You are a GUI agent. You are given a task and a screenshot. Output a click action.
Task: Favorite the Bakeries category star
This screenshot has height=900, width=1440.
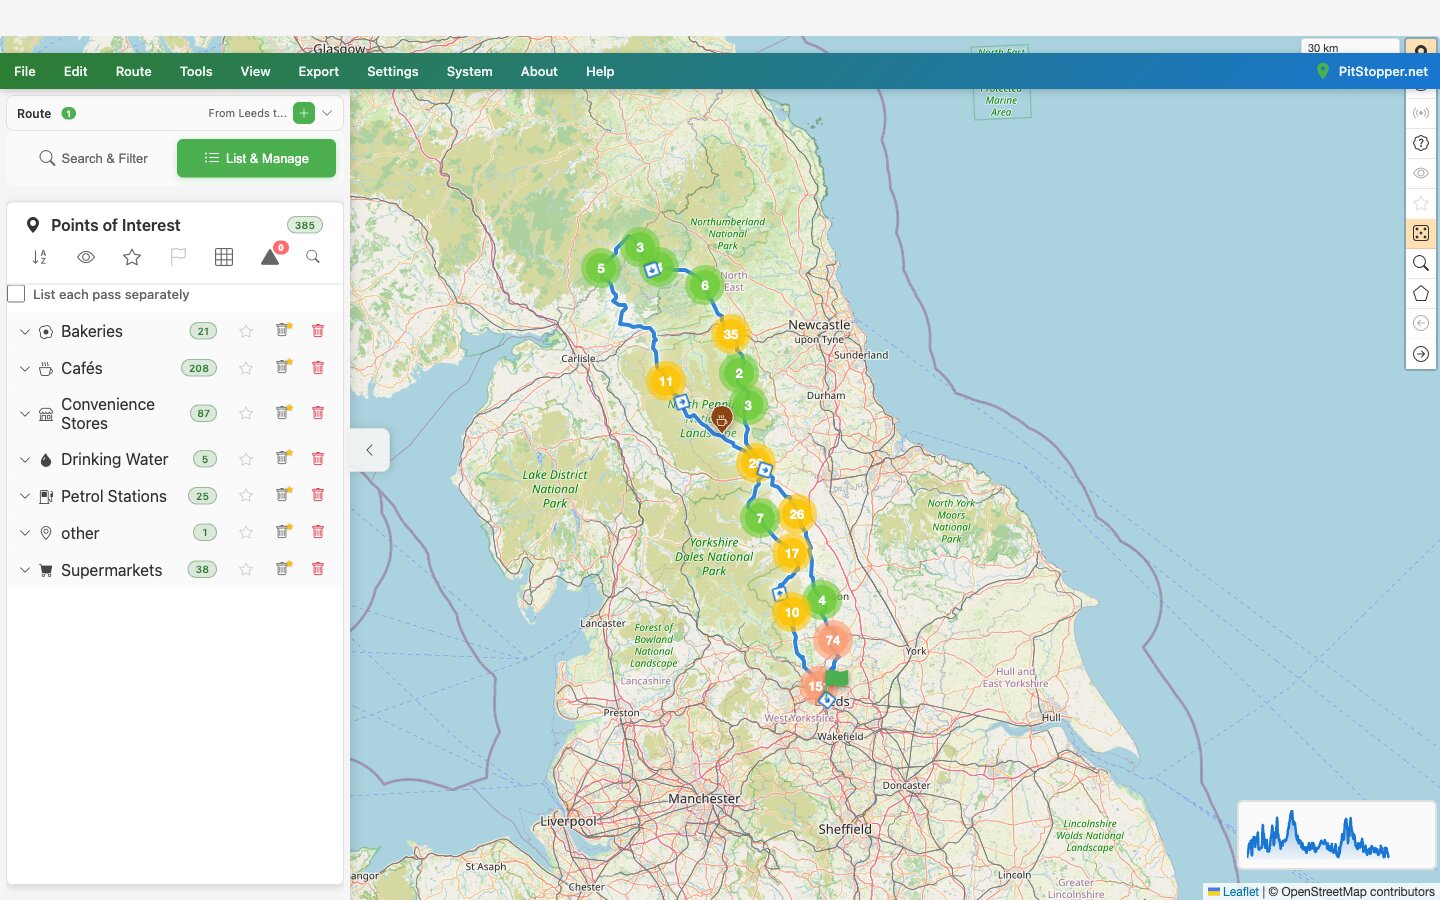(x=246, y=331)
